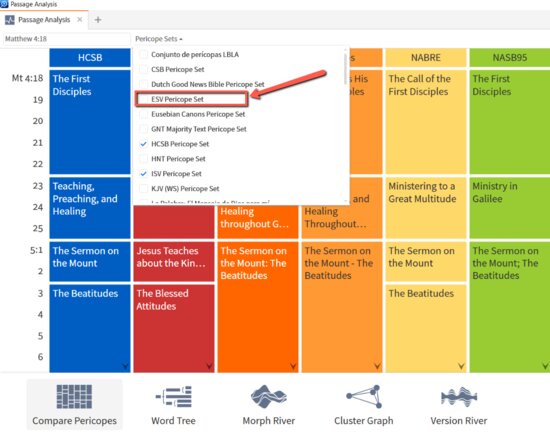This screenshot has height=436, width=550.
Task: Select 'Healing throughout G…' orange block
Action: 258,222
